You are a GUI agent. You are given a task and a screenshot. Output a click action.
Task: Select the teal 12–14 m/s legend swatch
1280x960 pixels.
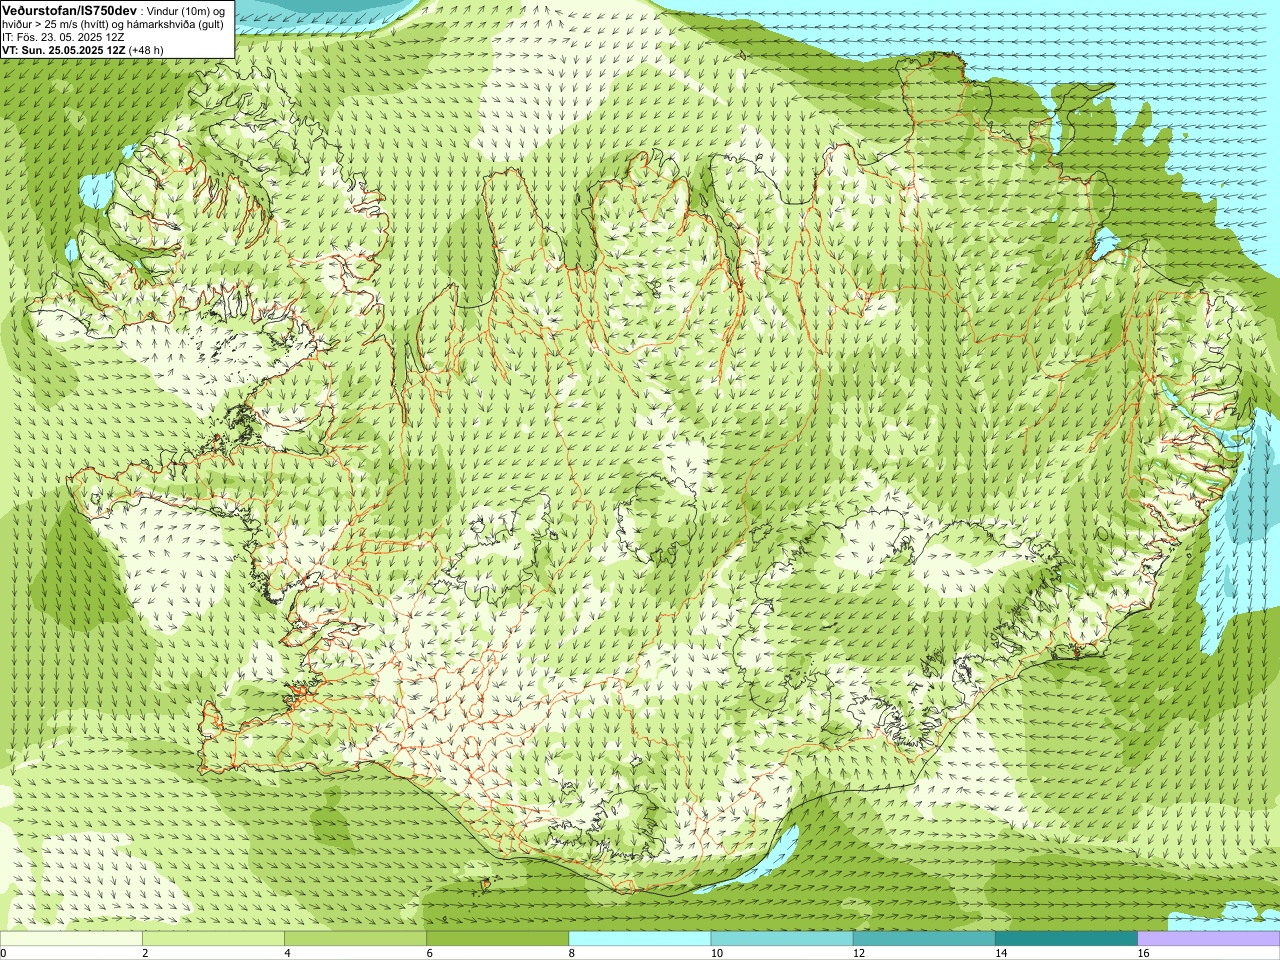(924, 939)
